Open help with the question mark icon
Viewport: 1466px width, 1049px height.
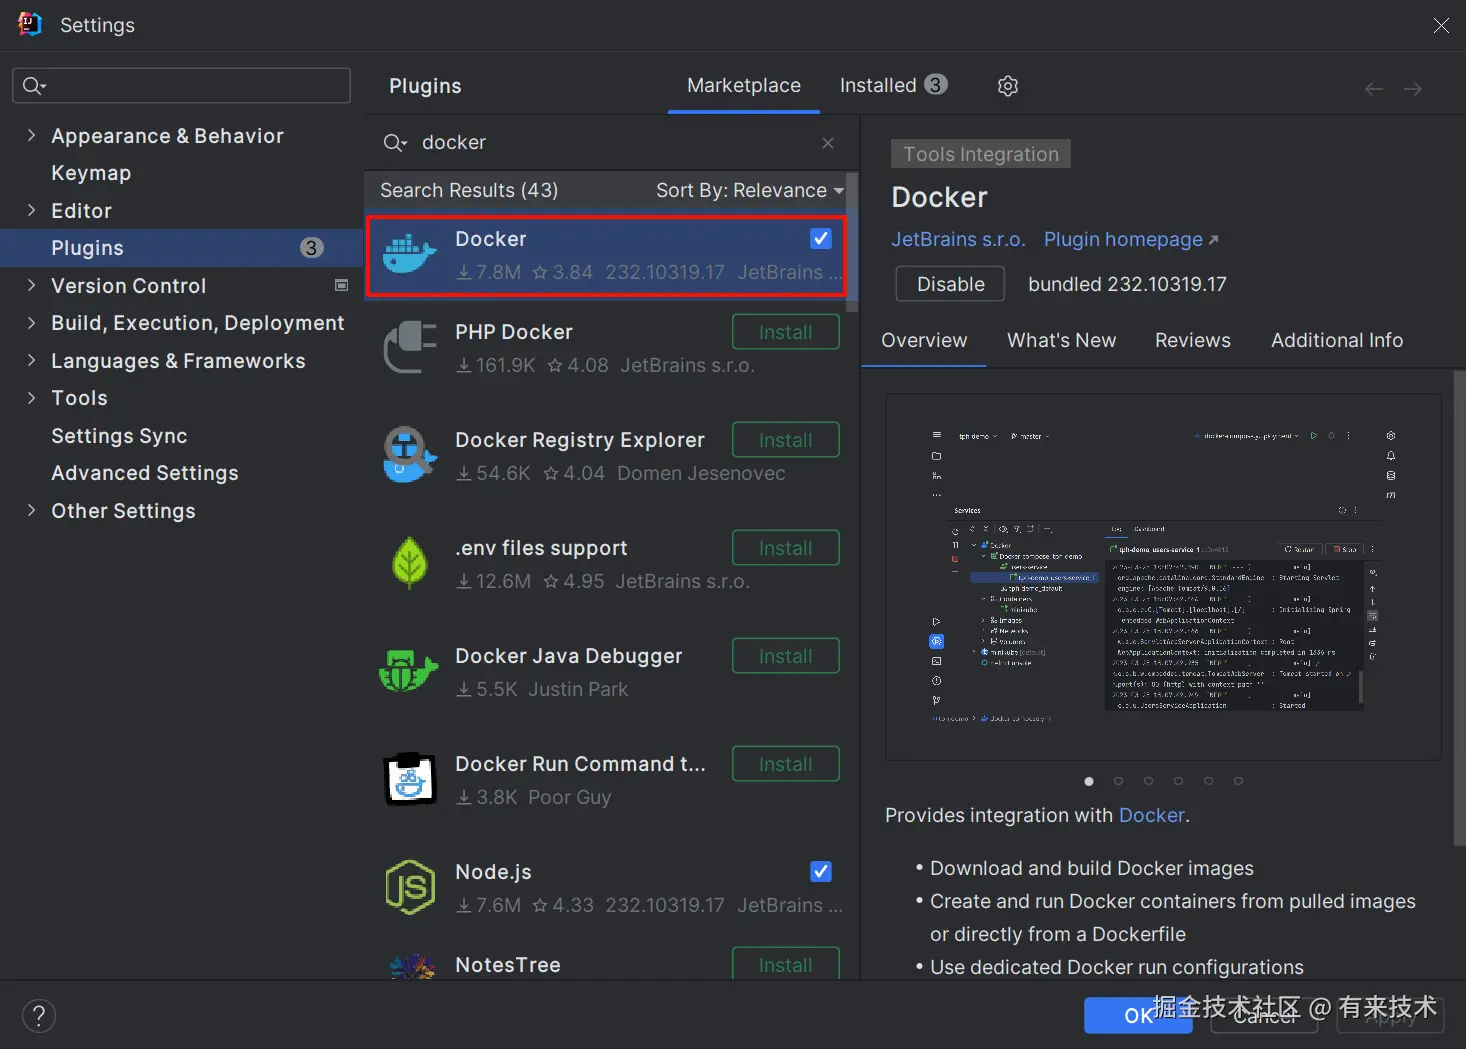coord(39,1016)
